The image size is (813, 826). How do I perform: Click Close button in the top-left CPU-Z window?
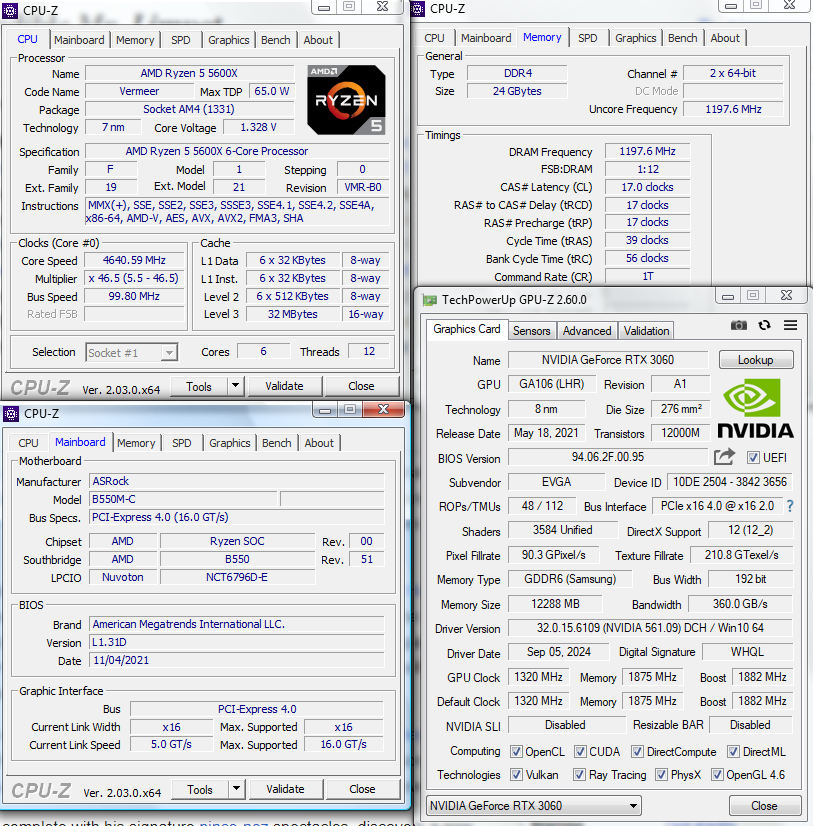tap(361, 386)
